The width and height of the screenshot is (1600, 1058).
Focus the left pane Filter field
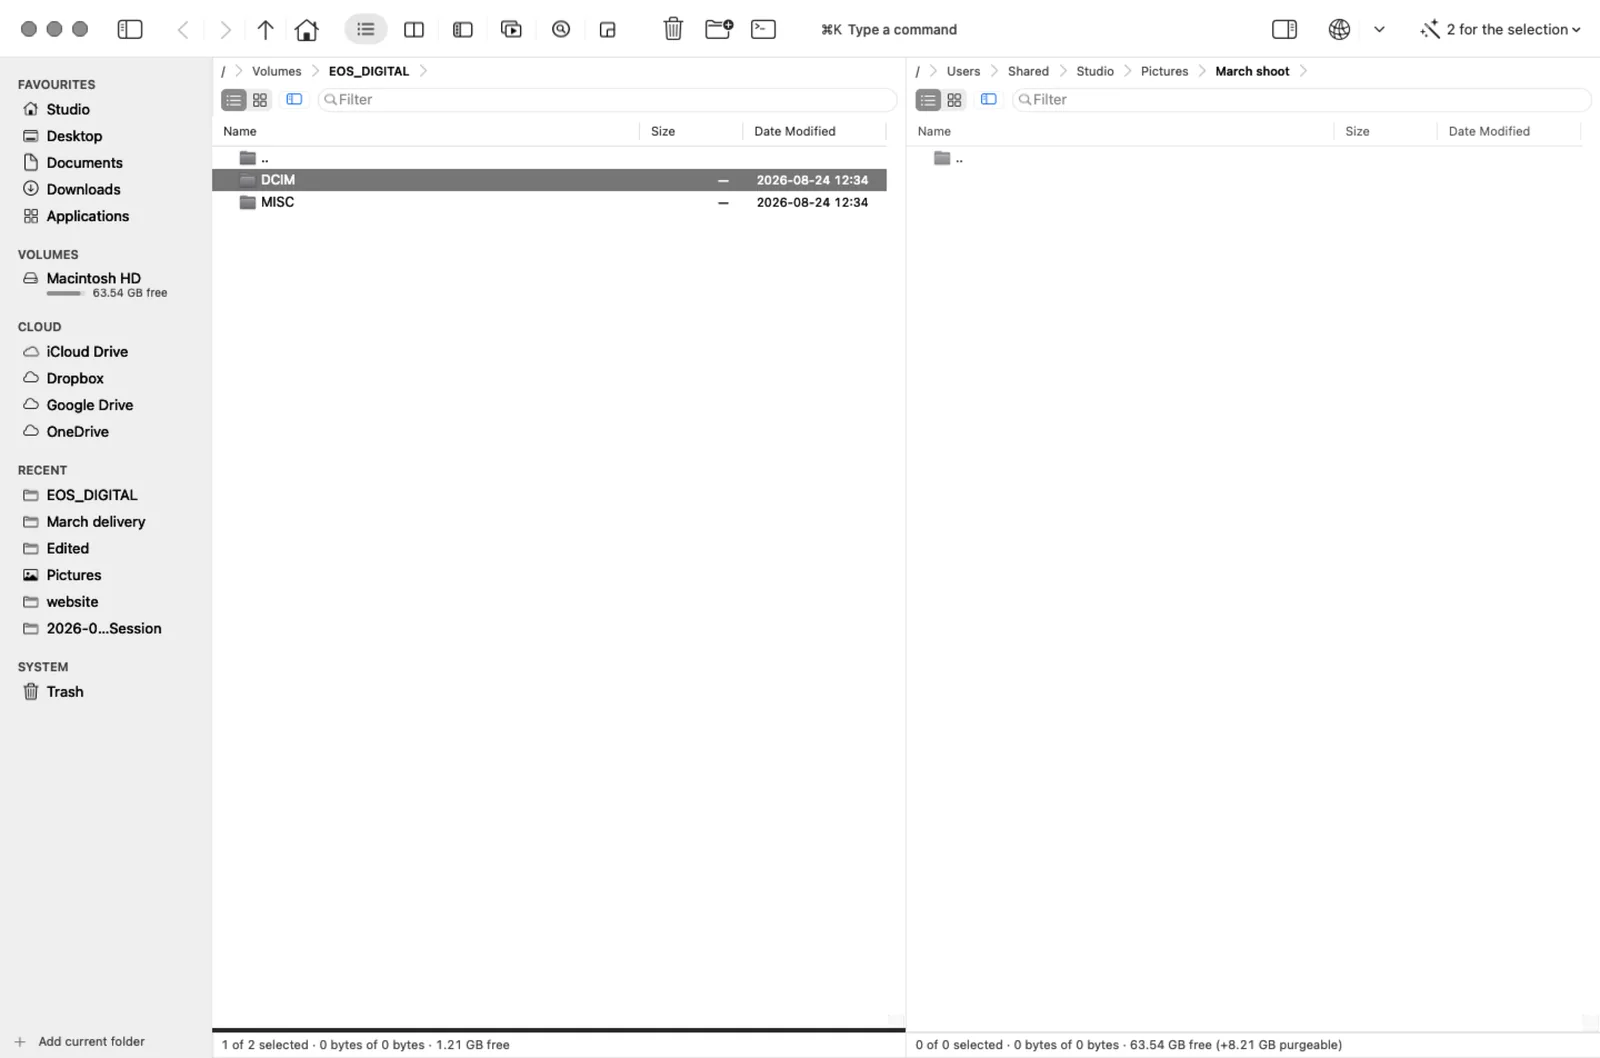[x=607, y=100]
